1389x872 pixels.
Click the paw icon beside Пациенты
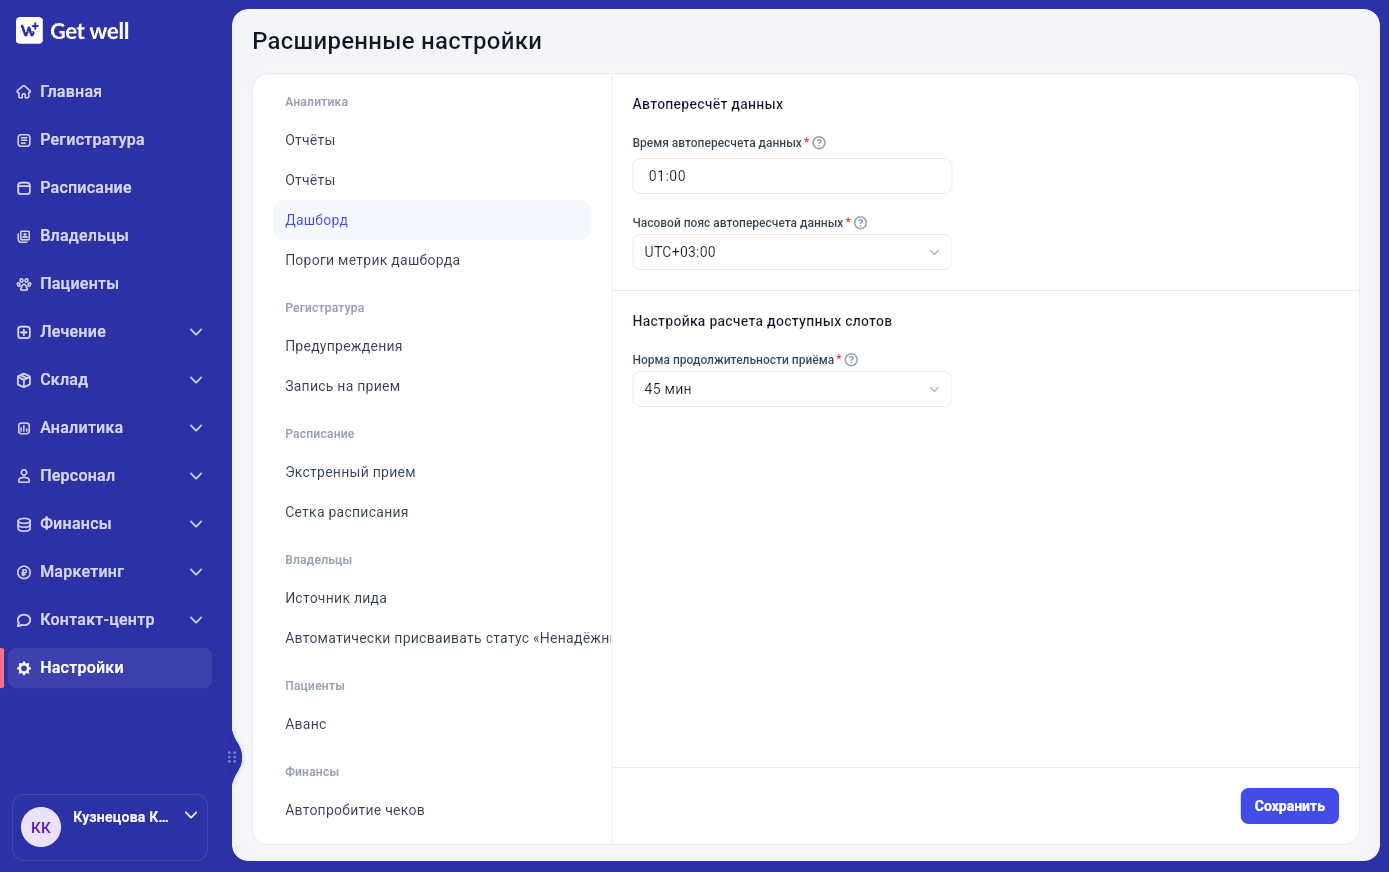[x=24, y=284]
